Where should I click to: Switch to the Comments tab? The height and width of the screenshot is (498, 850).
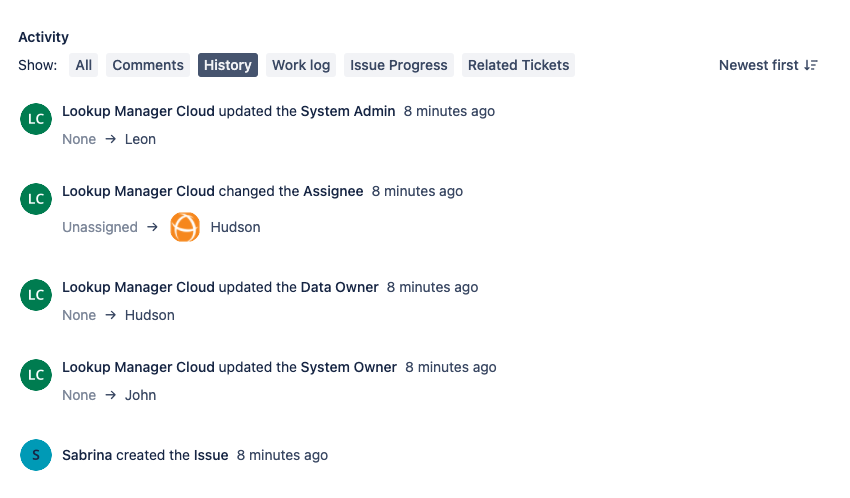click(148, 65)
